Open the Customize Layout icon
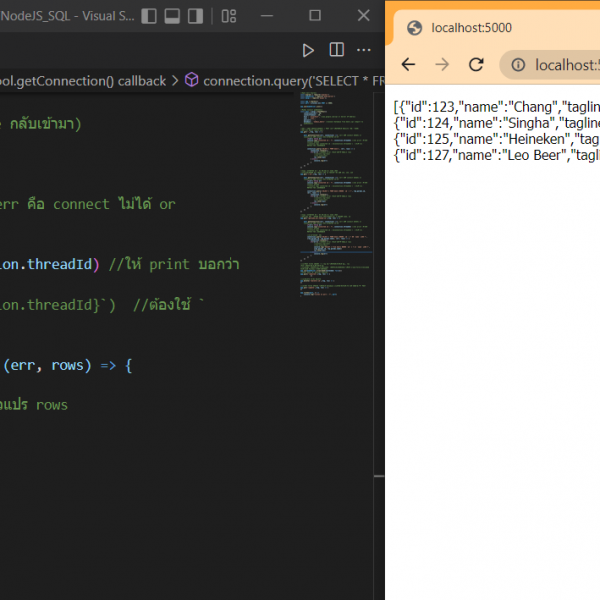 click(x=229, y=16)
